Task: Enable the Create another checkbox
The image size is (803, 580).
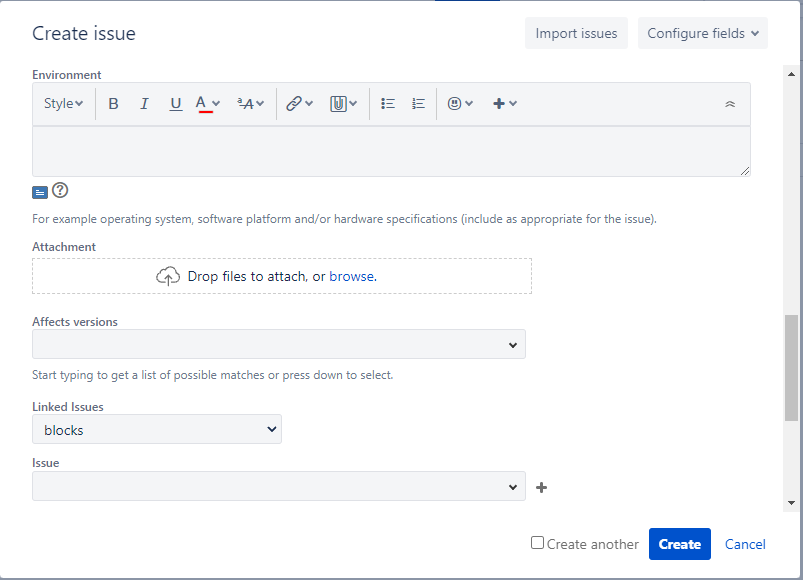Action: pos(537,543)
